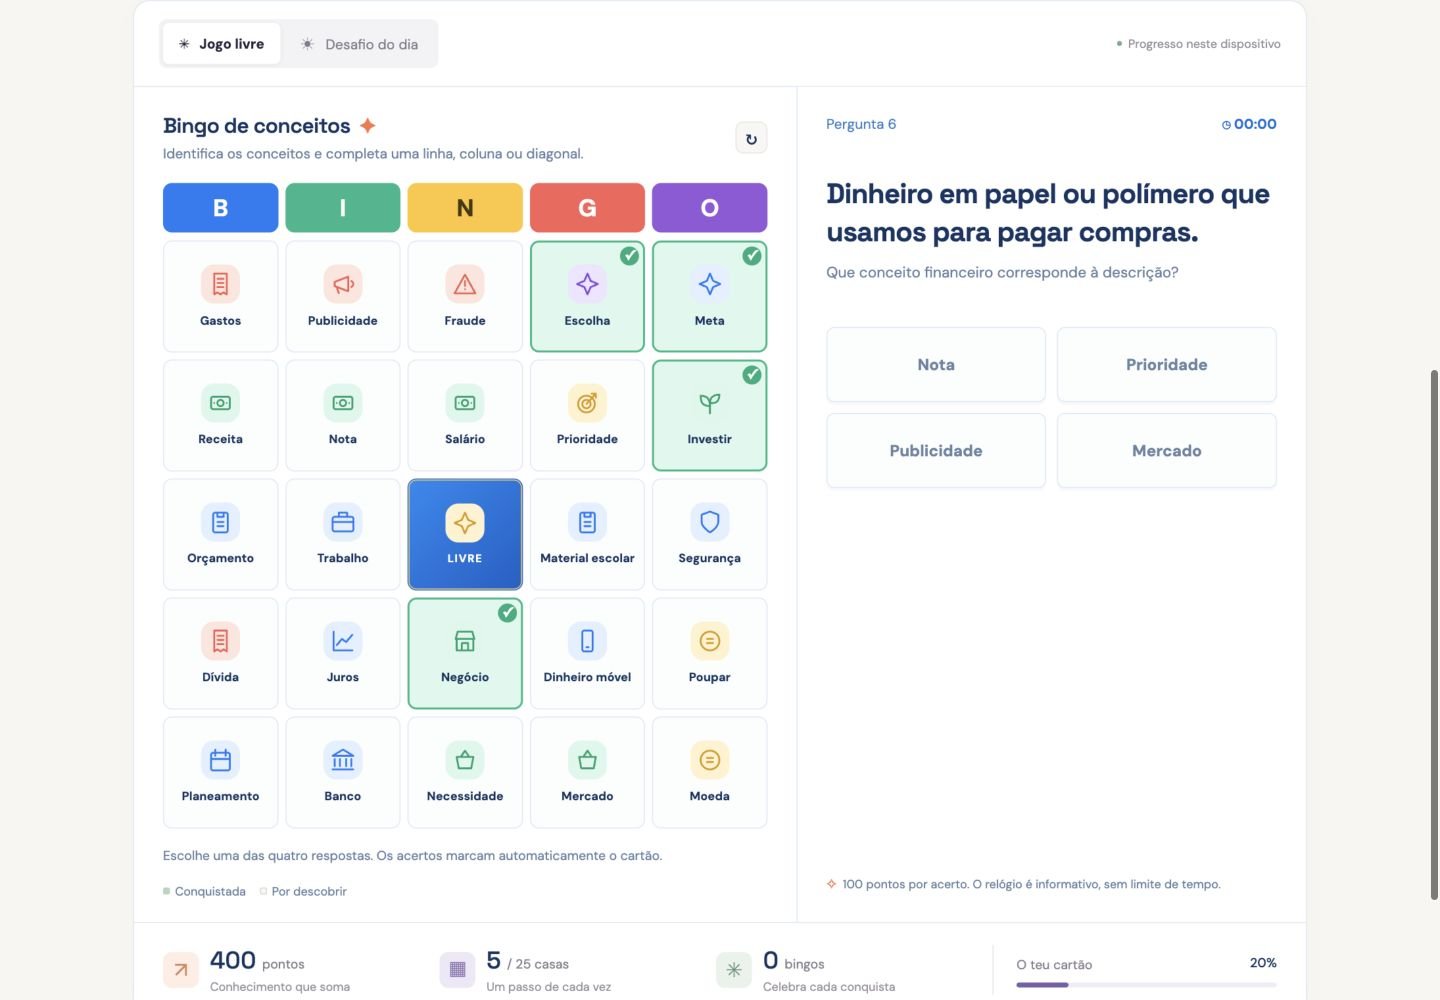Click the yellow N column header

click(465, 208)
